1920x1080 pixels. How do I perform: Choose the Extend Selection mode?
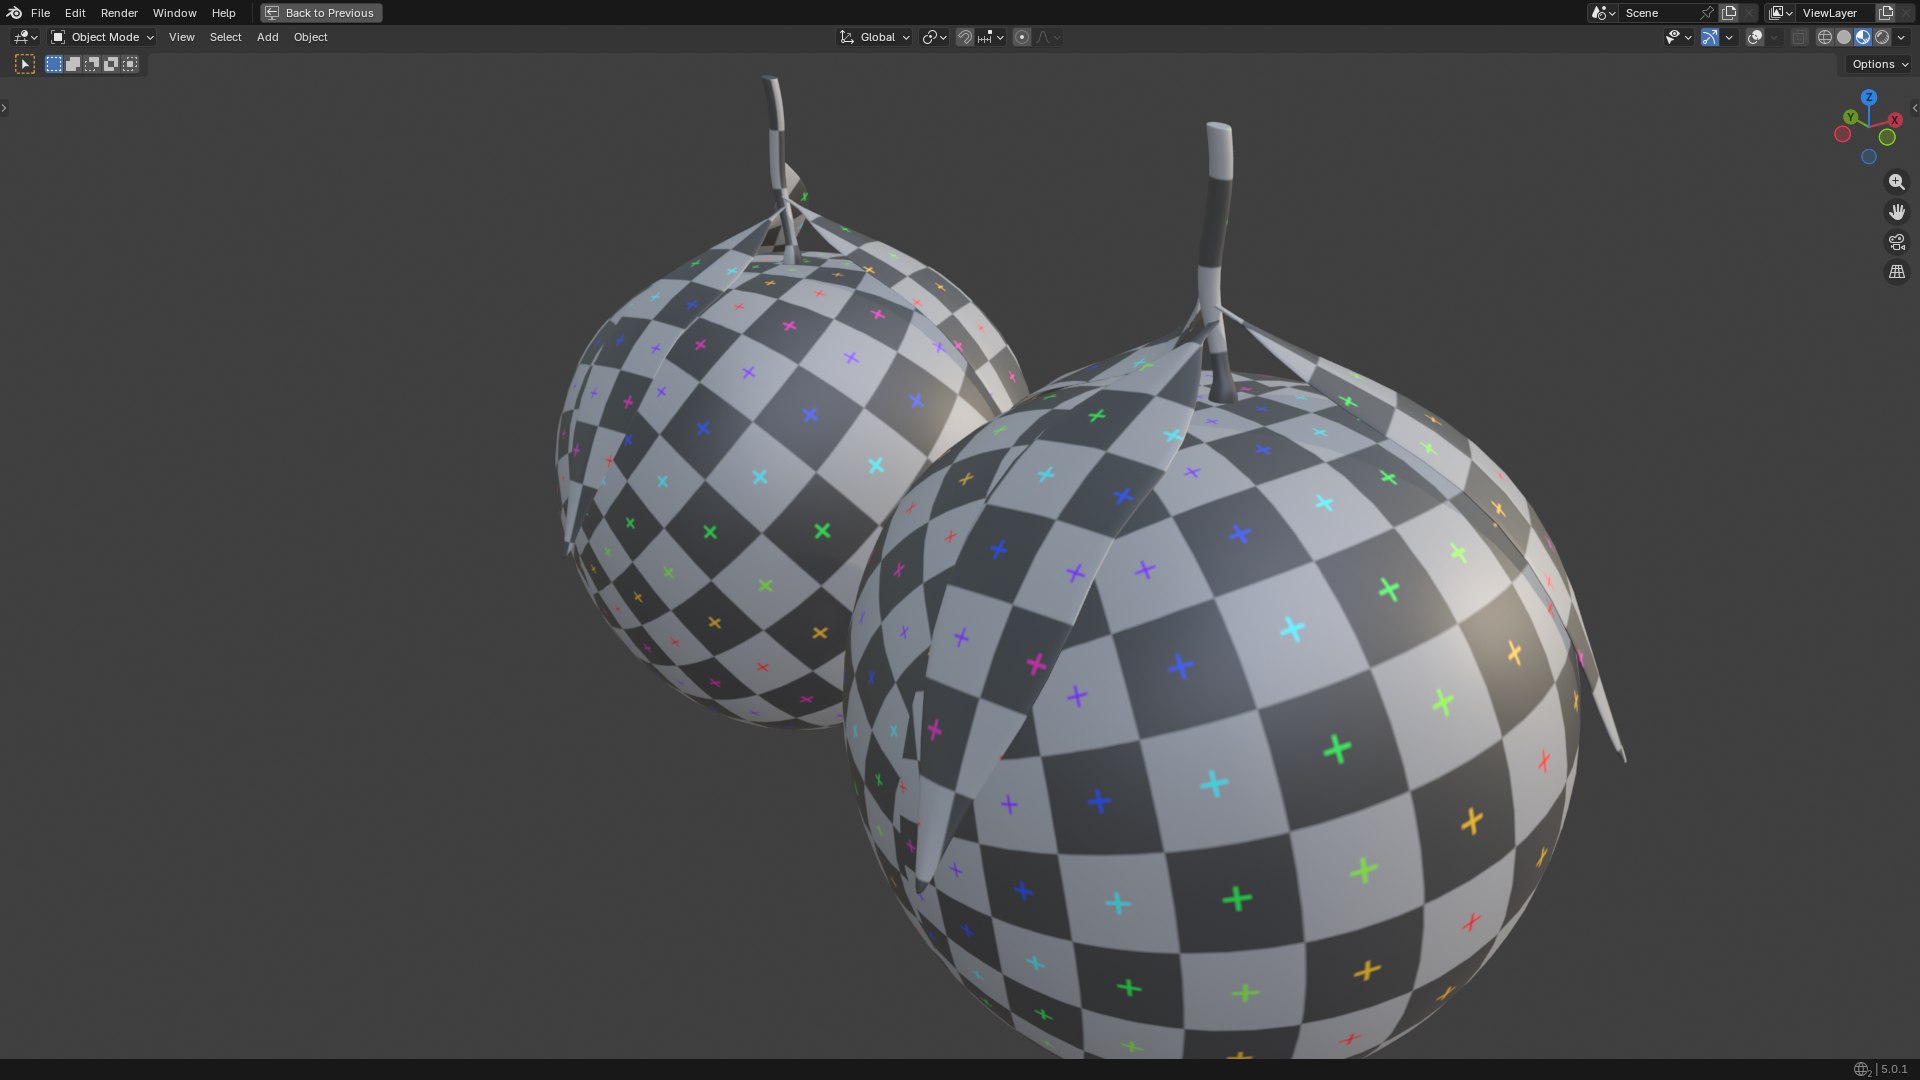tap(73, 64)
